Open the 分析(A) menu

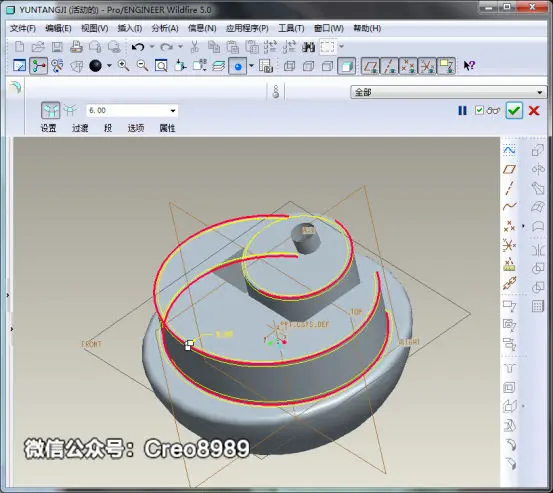(165, 28)
